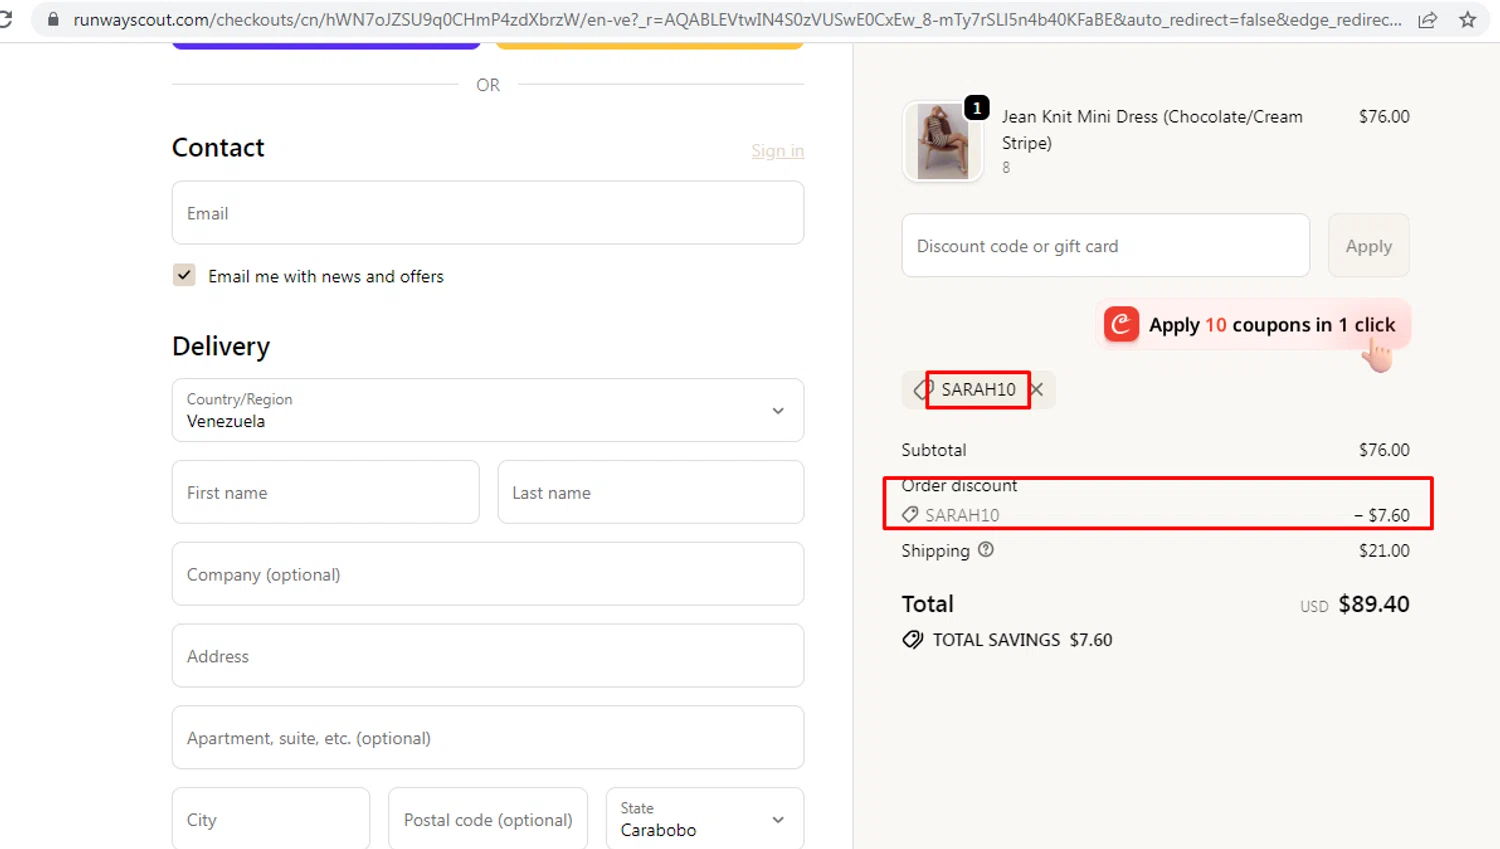
Task: Click the Discount code or gift card field
Action: pos(1106,245)
